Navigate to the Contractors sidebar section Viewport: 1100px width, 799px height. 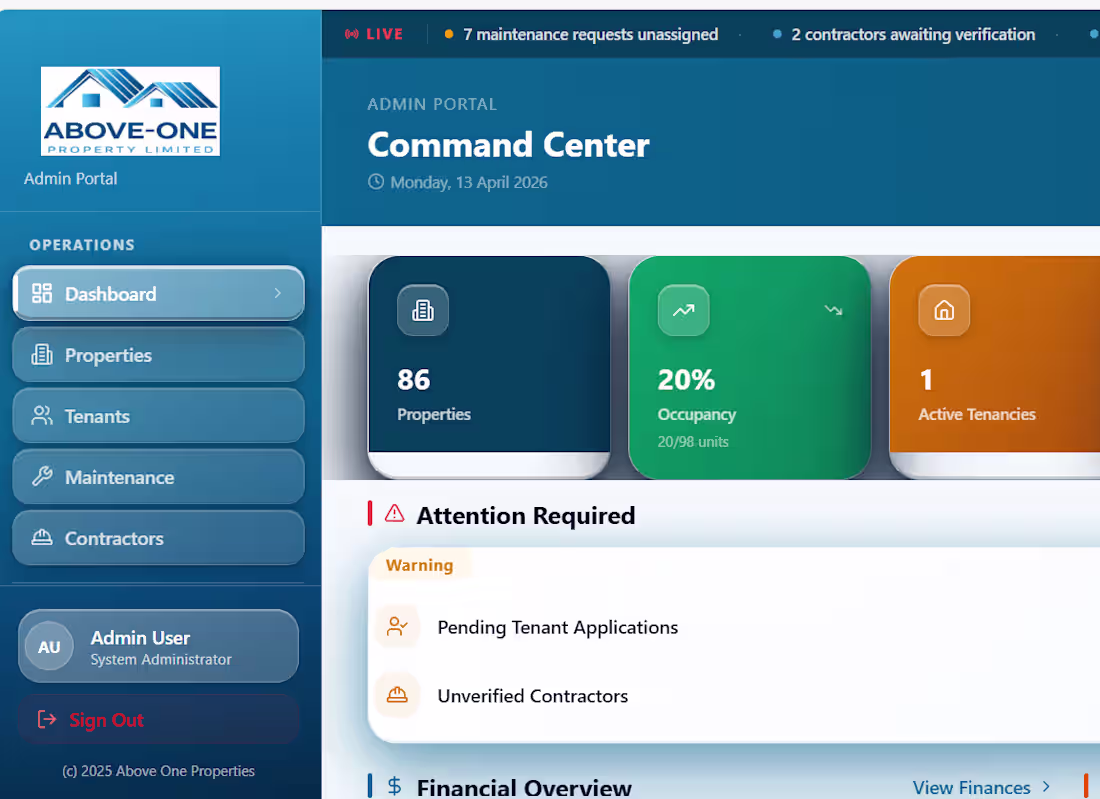click(x=159, y=538)
